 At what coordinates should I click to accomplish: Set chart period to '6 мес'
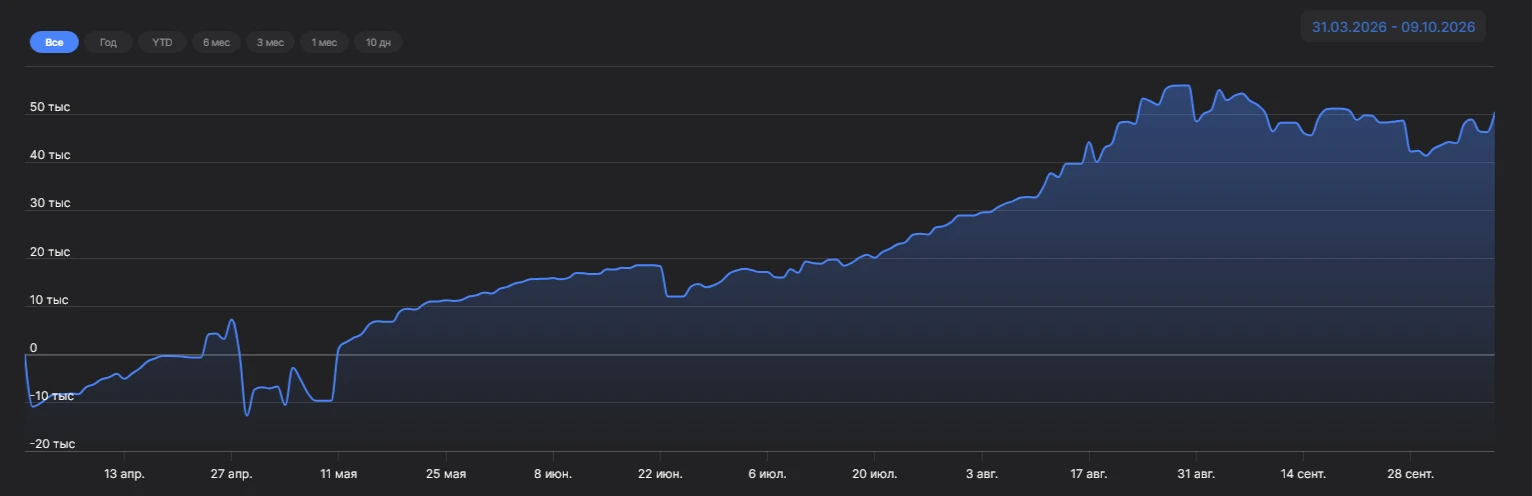[x=216, y=42]
